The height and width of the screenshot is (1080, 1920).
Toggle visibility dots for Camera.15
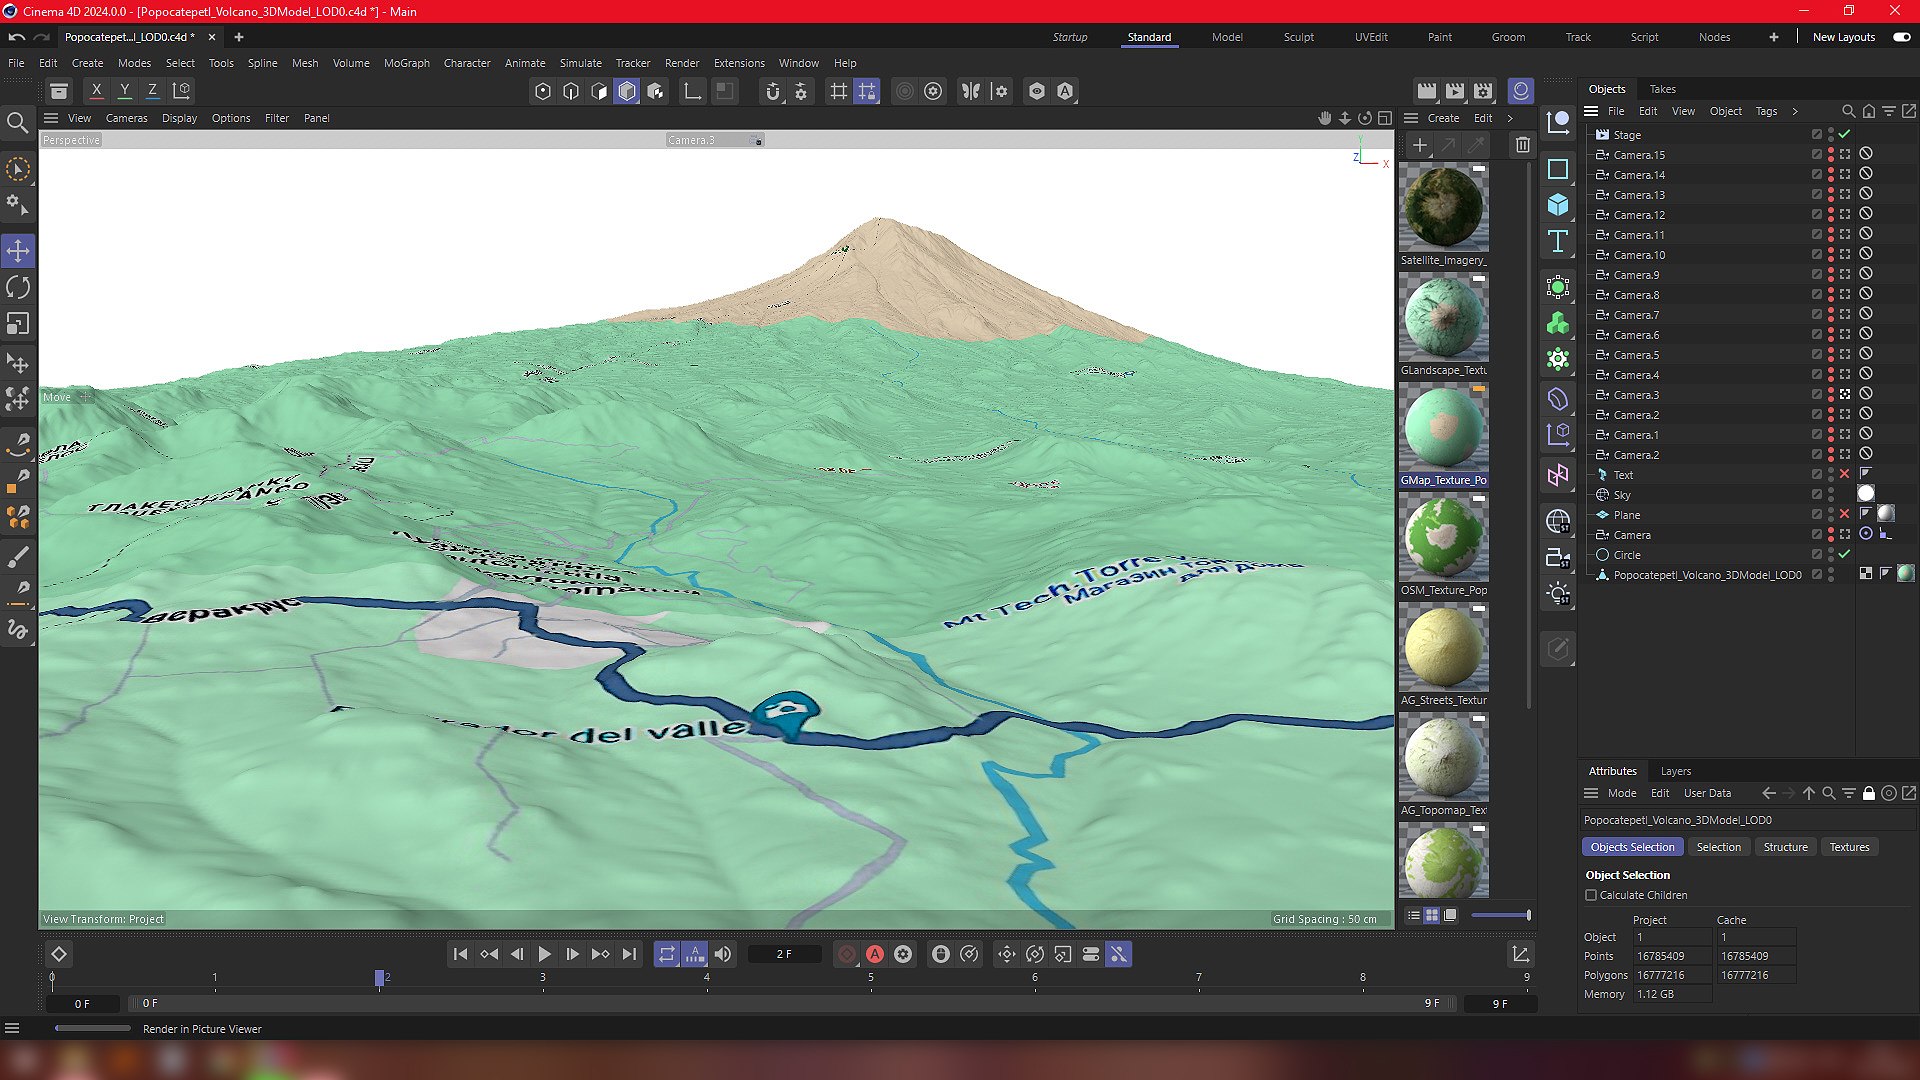[x=1831, y=154]
